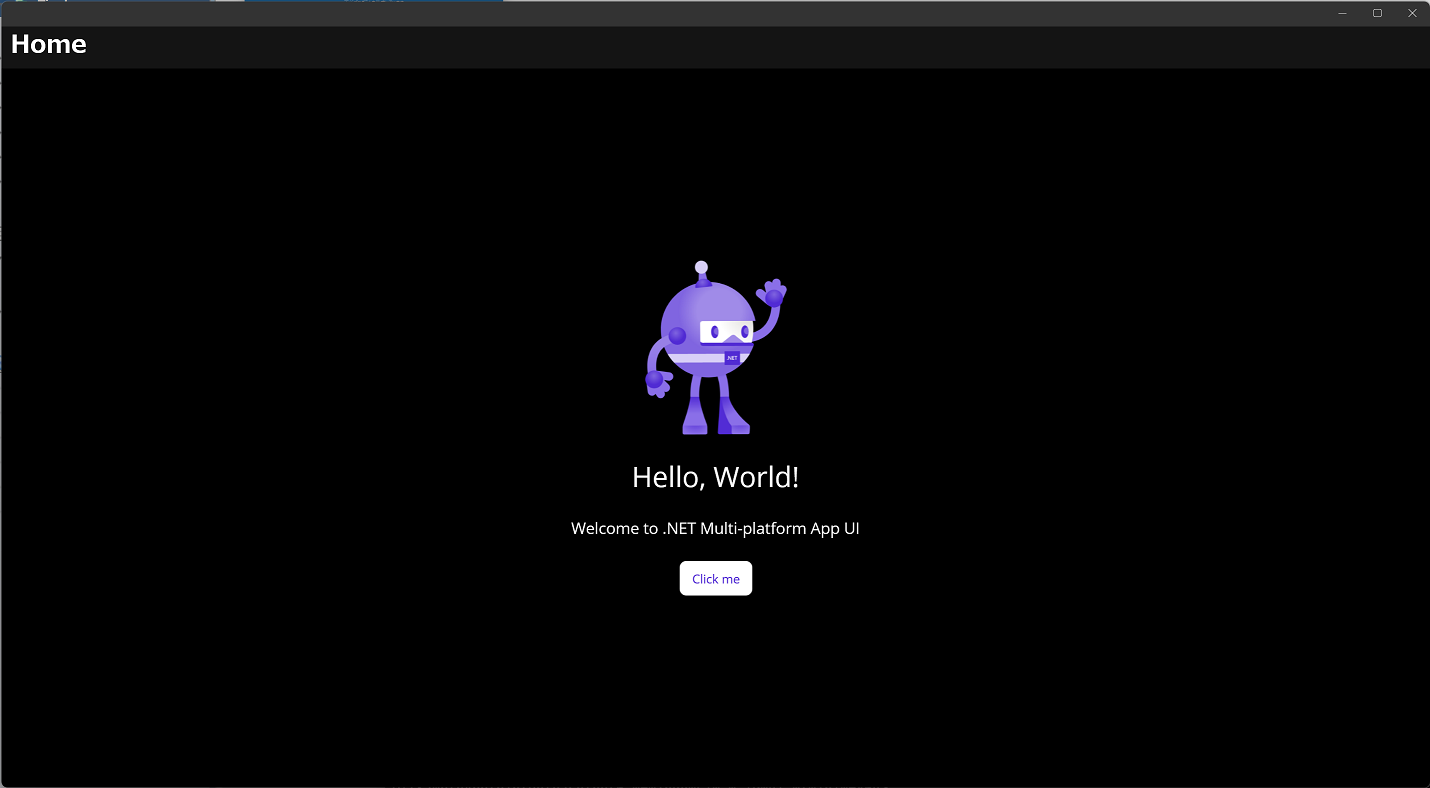Click the "Click me" button
The height and width of the screenshot is (788, 1430).
[716, 578]
